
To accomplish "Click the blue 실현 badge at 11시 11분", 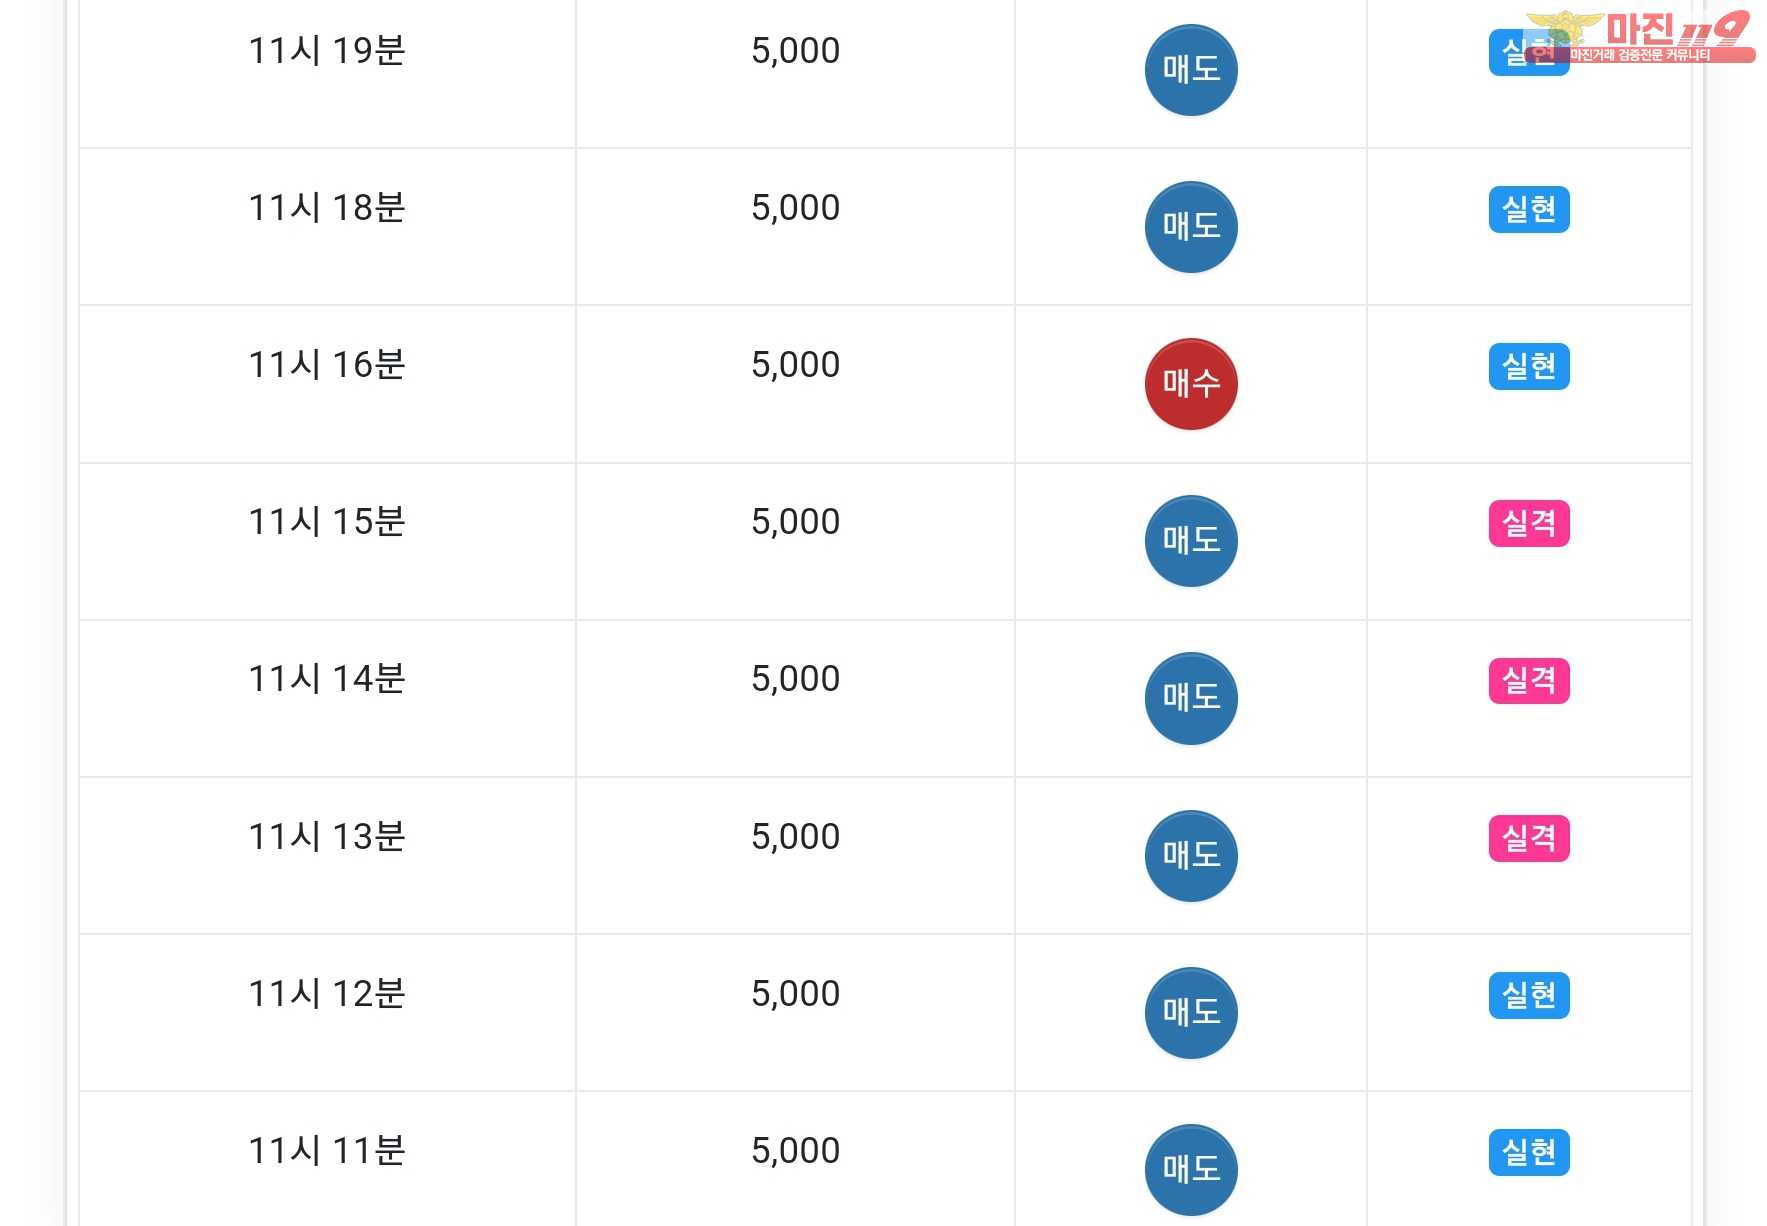I will 1528,1153.
